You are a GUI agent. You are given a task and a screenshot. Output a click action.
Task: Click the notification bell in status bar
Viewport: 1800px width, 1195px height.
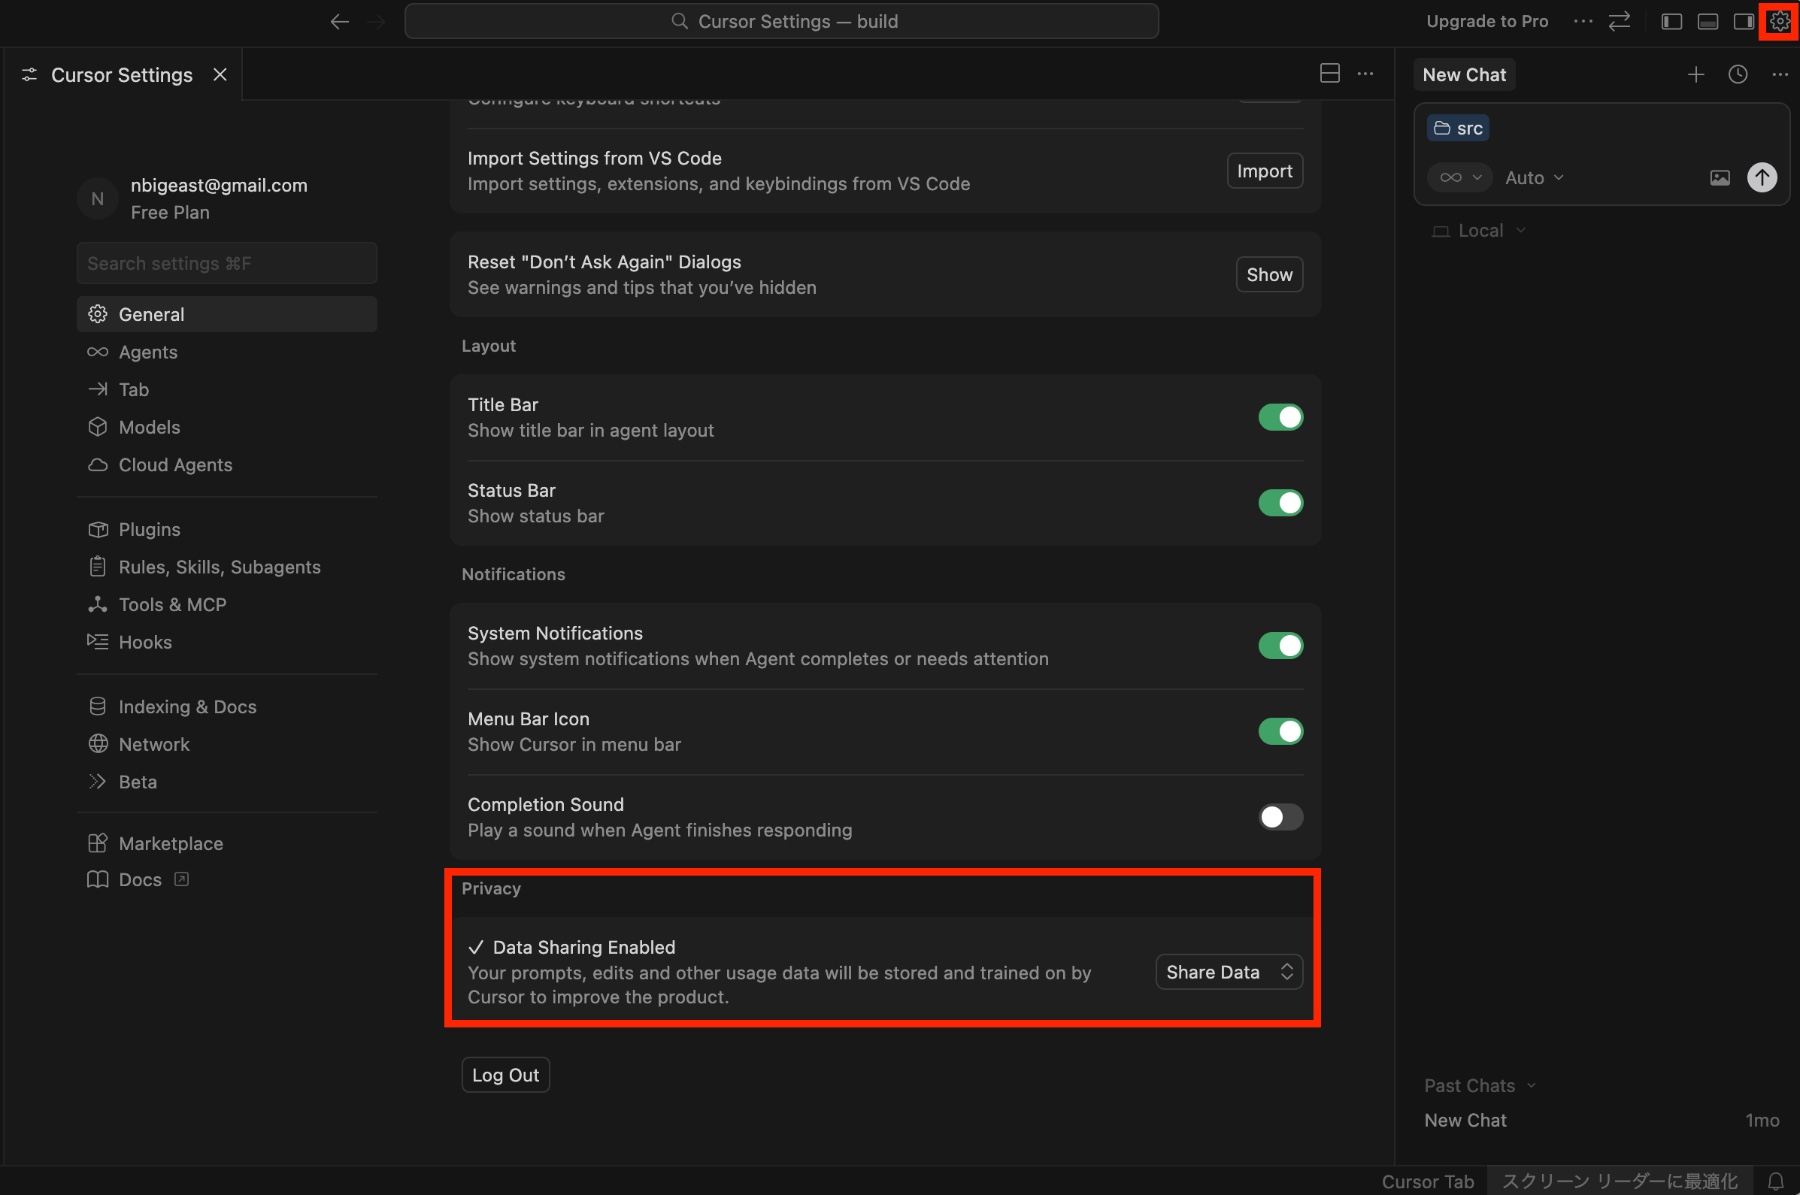[1776, 1181]
